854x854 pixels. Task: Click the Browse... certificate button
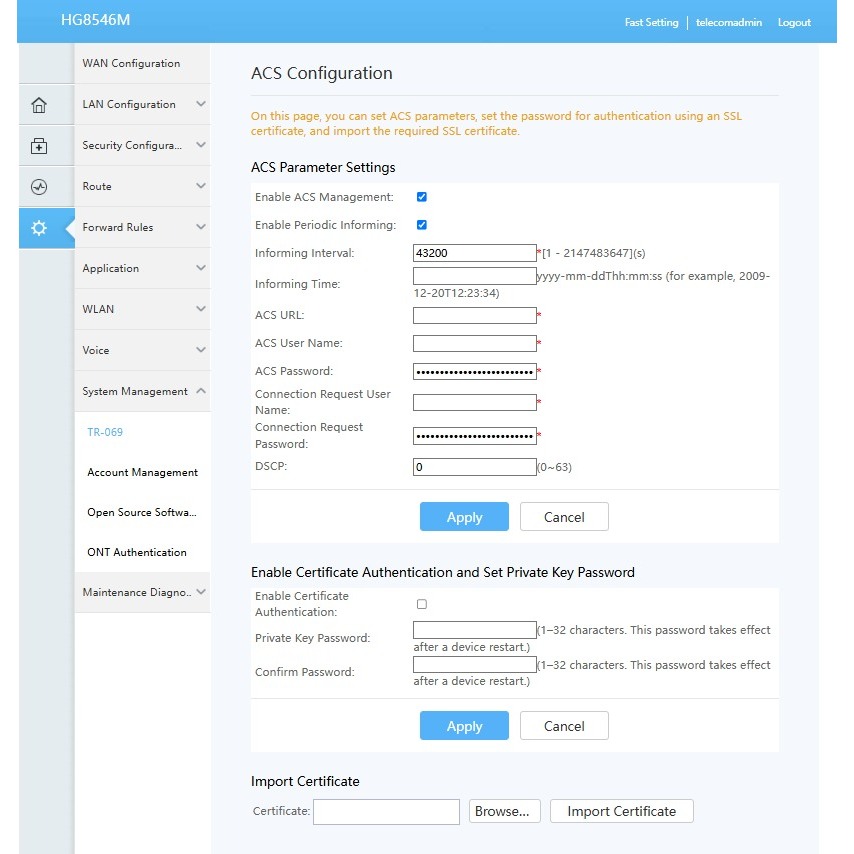coord(505,811)
